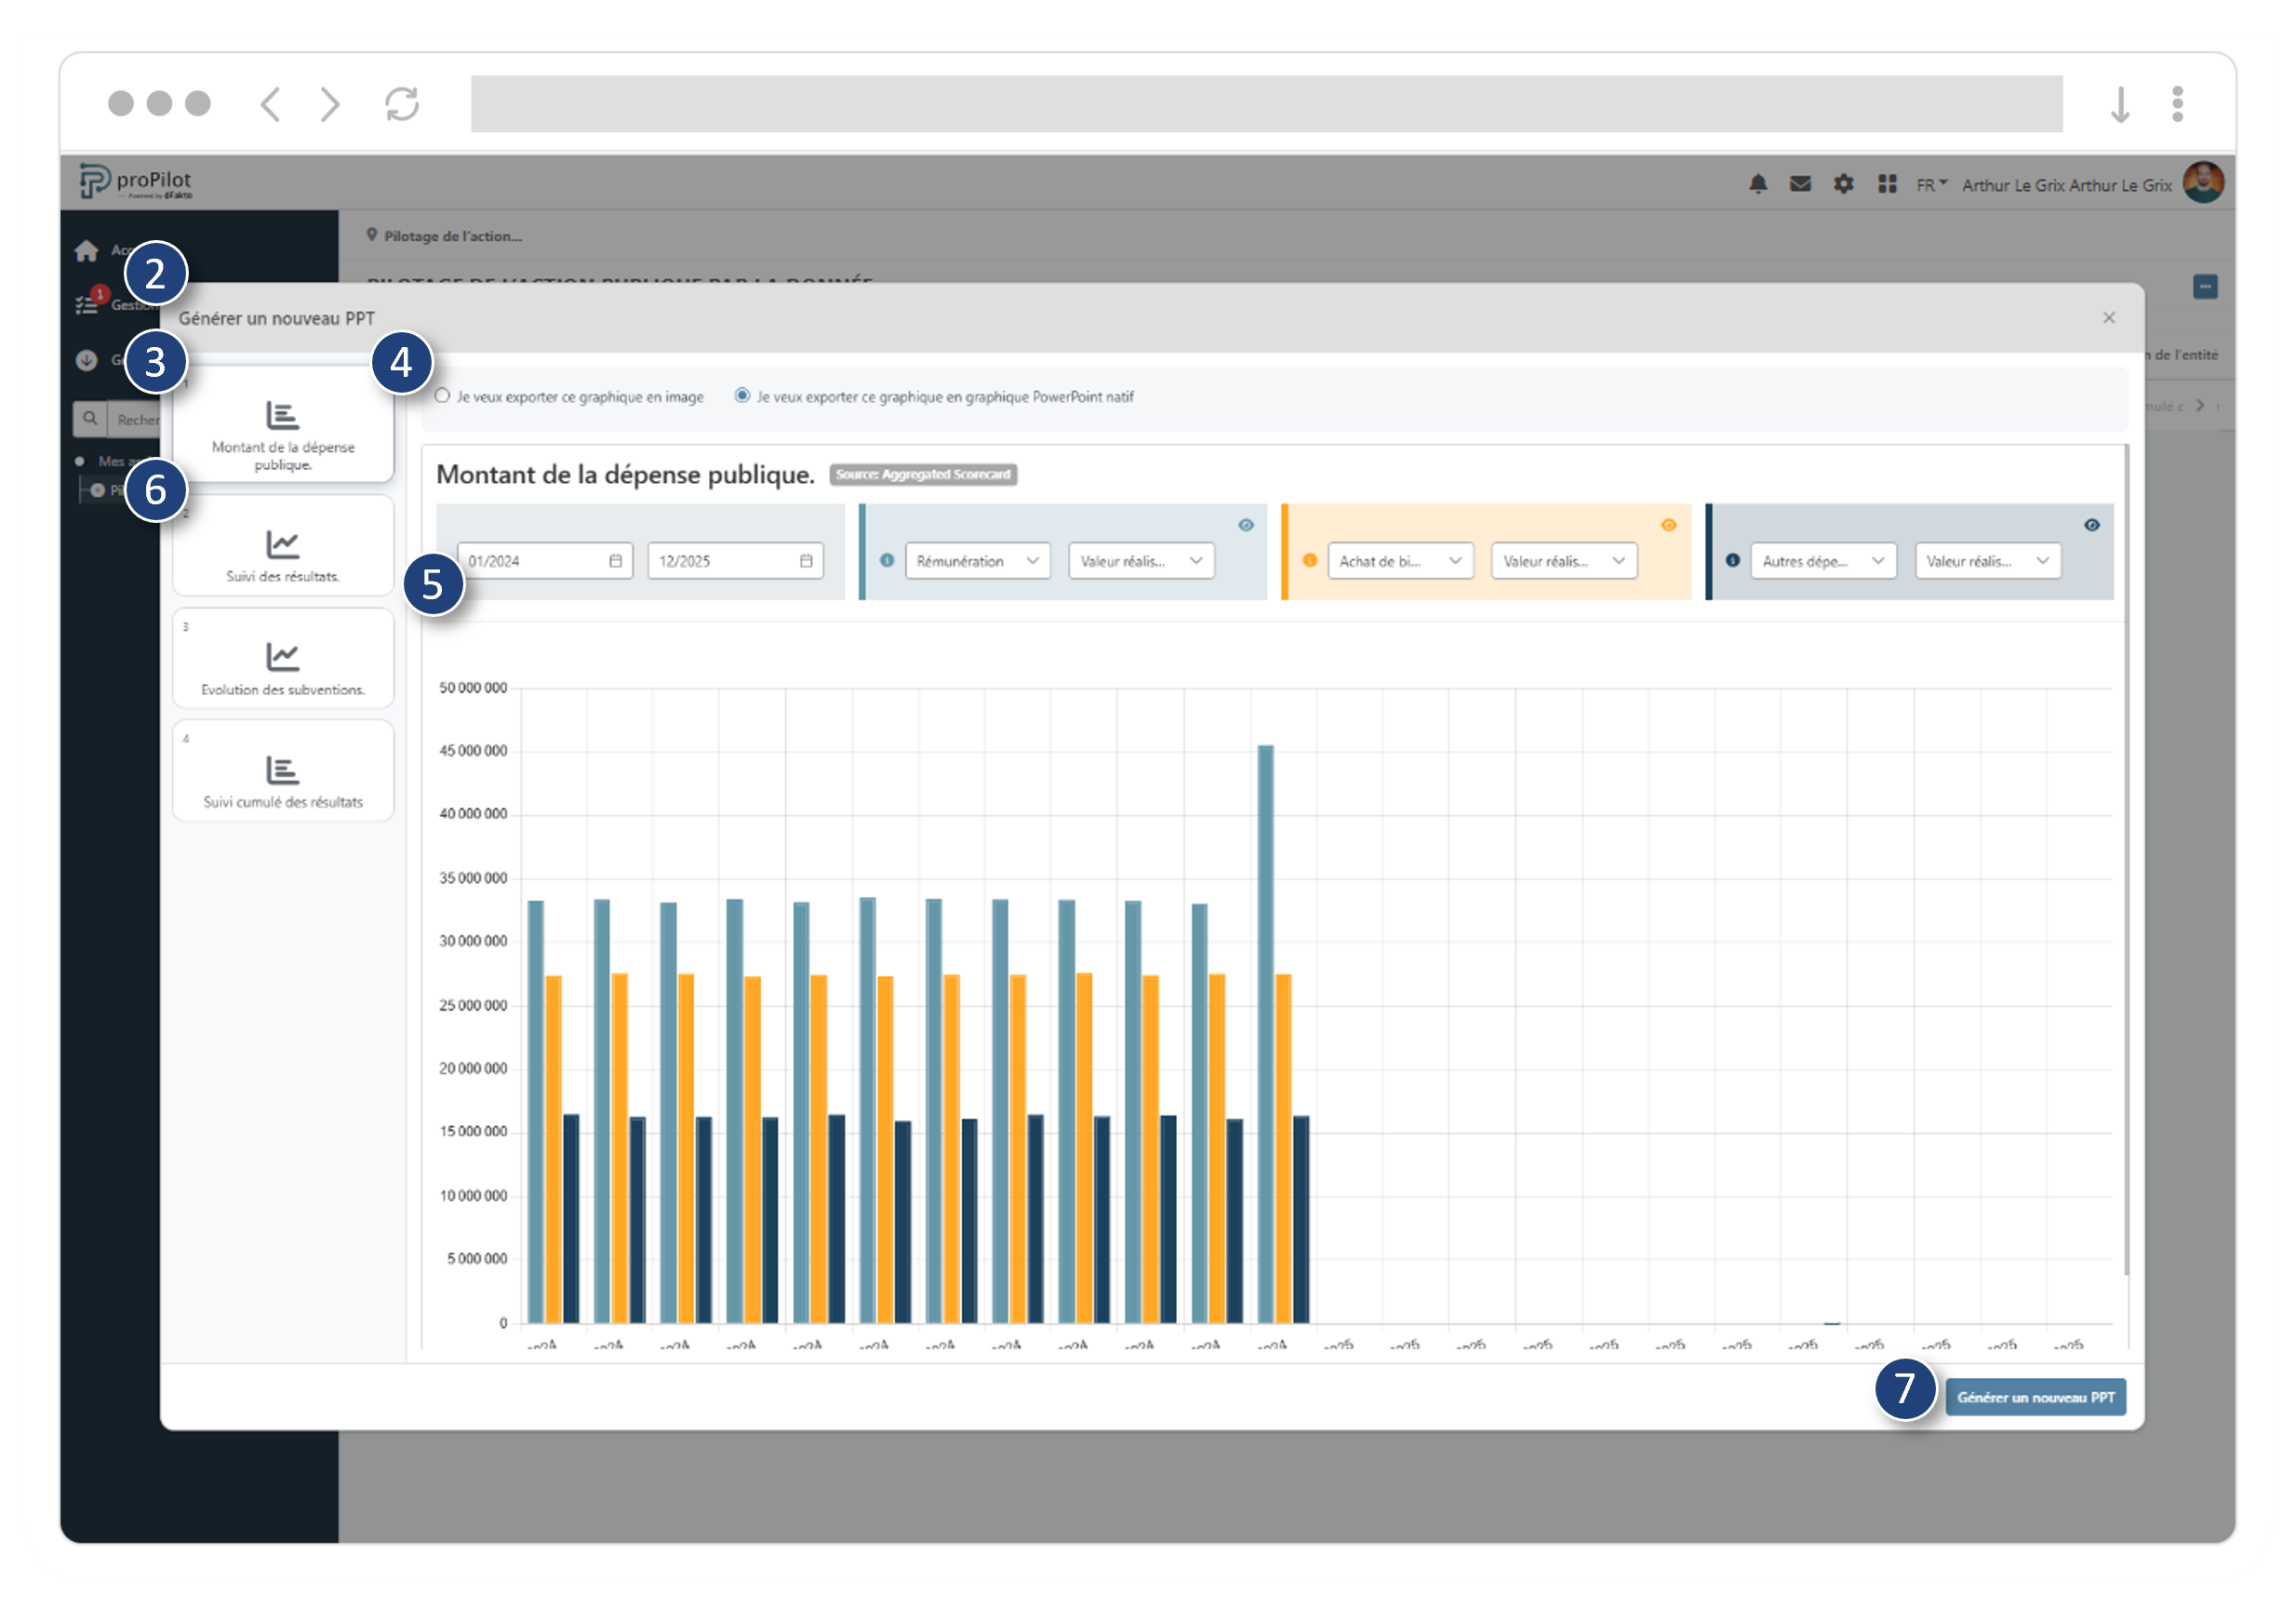Select Montant de la dépense publique slide

[x=283, y=426]
